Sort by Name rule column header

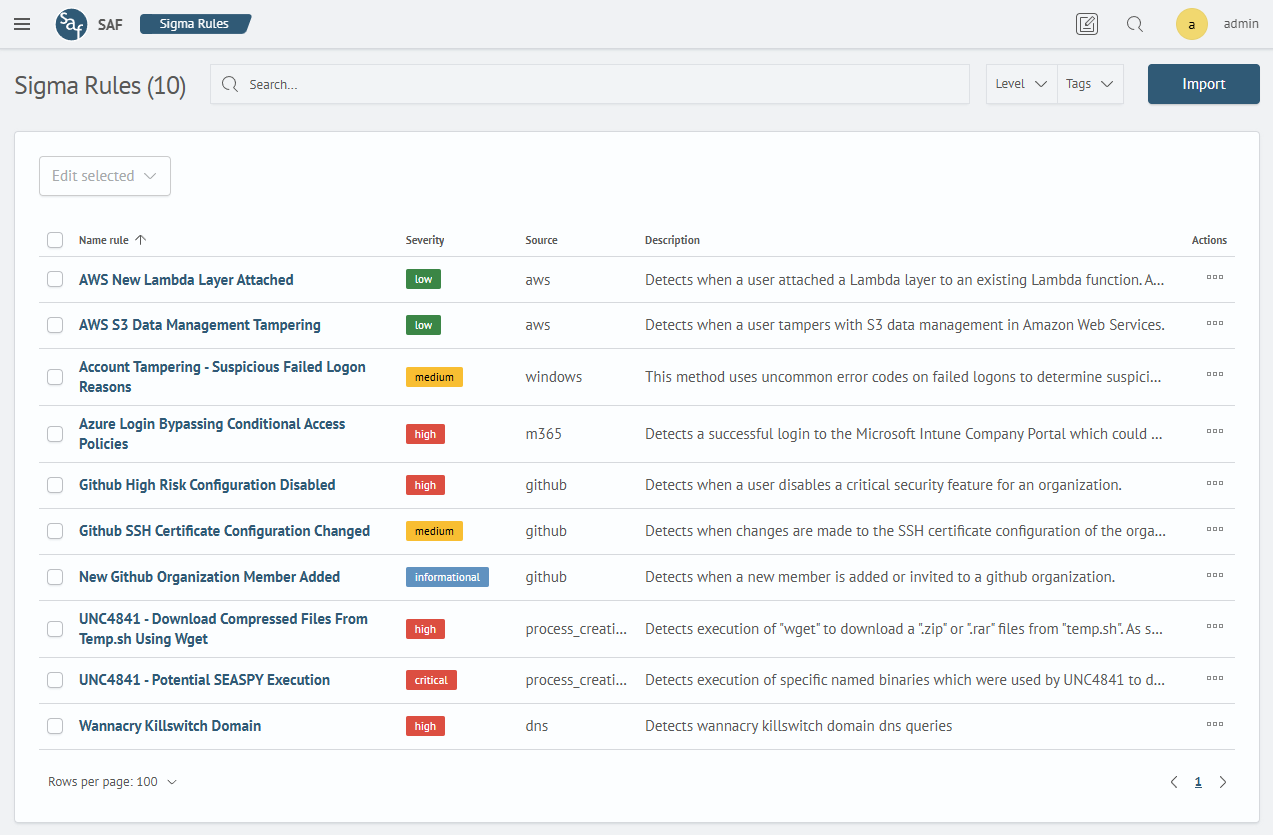pyautogui.click(x=103, y=240)
